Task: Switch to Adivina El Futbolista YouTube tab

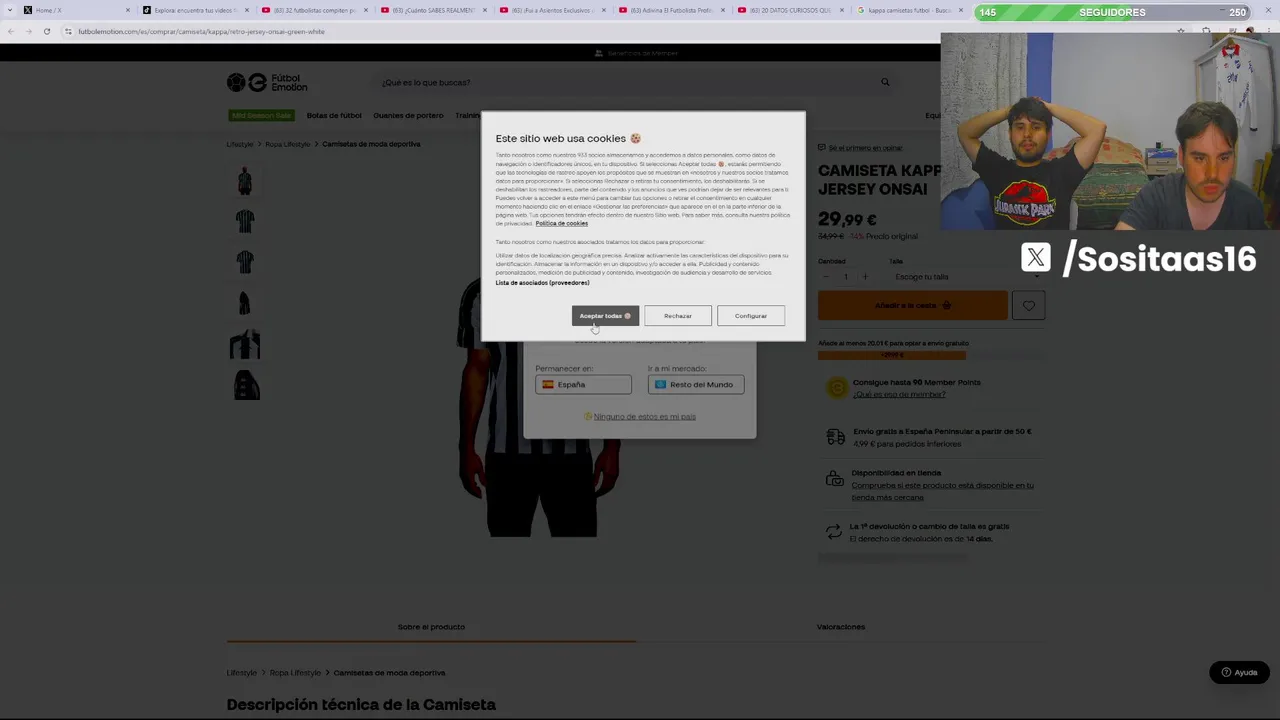Action: pos(671,10)
